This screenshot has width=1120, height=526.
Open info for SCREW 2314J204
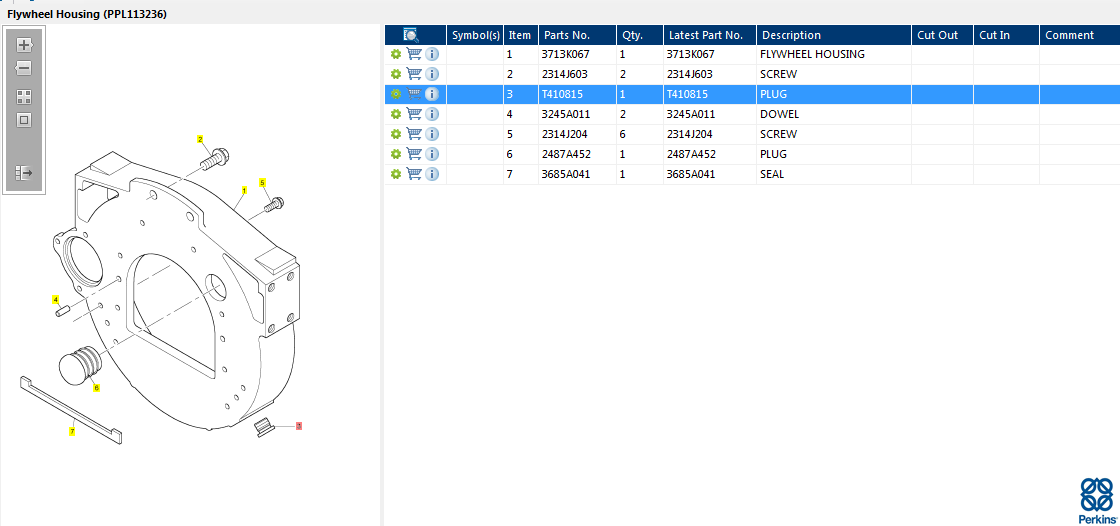[432, 134]
